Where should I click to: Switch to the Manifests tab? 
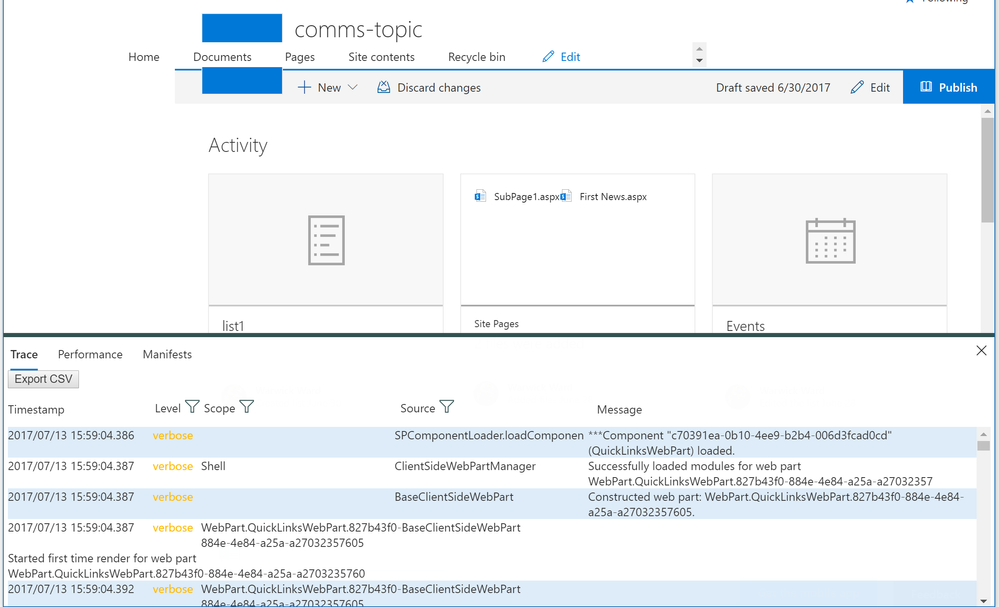pos(167,354)
